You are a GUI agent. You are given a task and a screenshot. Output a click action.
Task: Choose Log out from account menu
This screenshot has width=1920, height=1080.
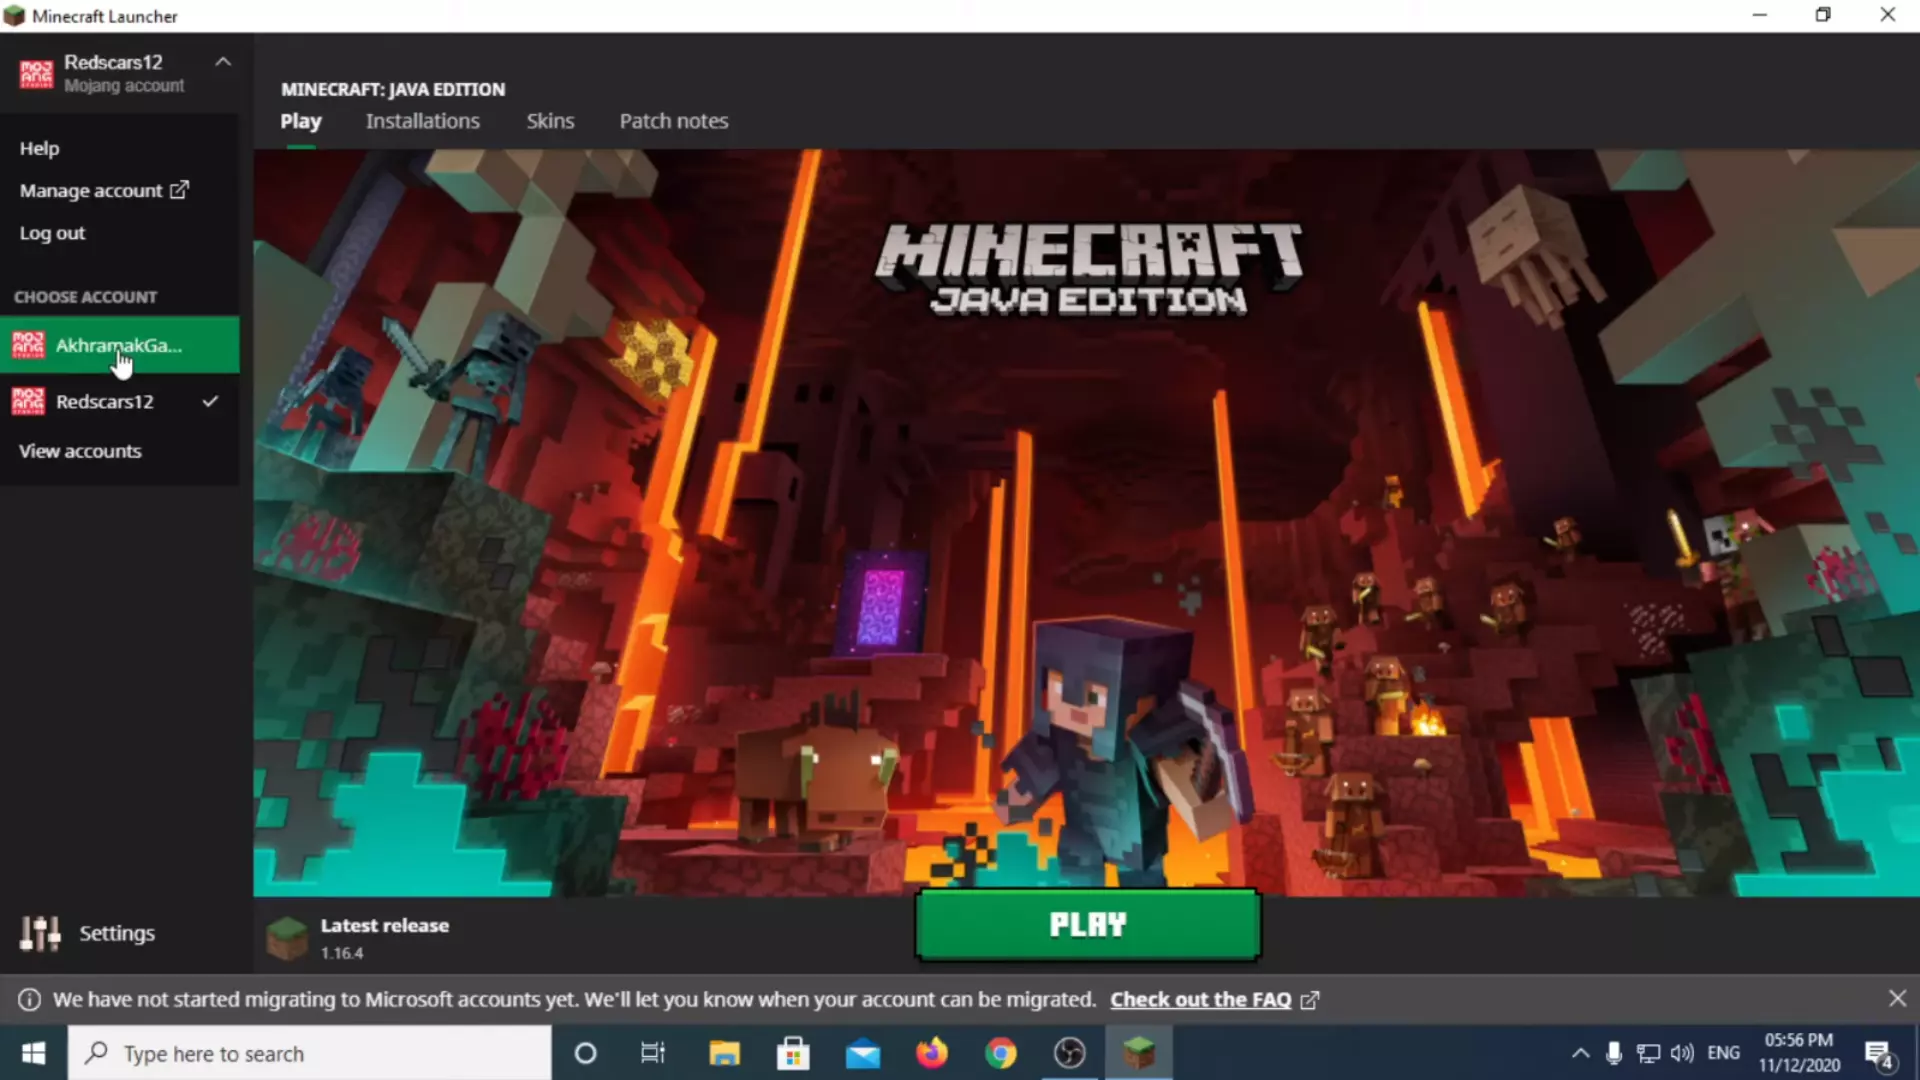(x=52, y=233)
